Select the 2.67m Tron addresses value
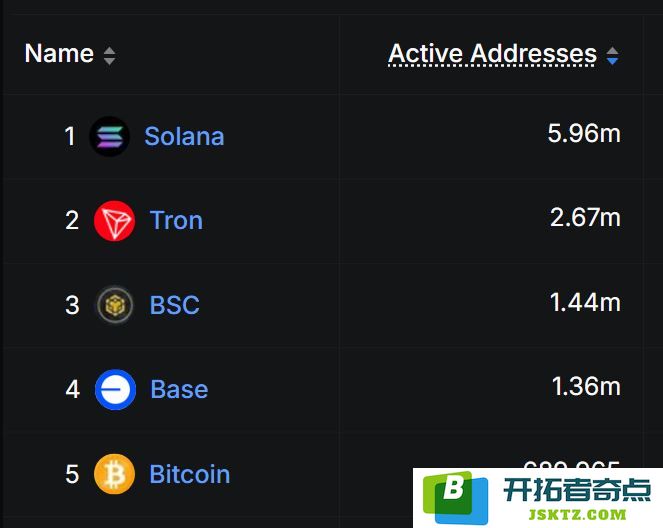This screenshot has height=528, width=663. pyautogui.click(x=585, y=218)
